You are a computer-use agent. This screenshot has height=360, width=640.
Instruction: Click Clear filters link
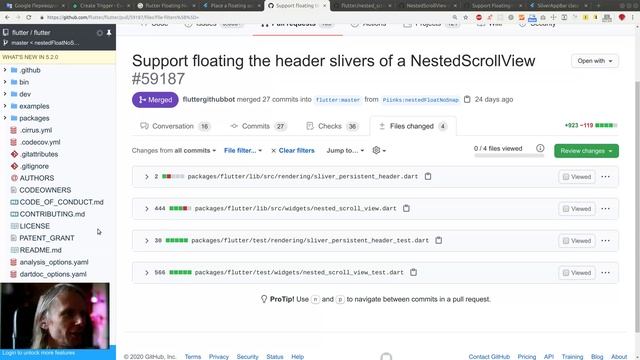pos(293,151)
